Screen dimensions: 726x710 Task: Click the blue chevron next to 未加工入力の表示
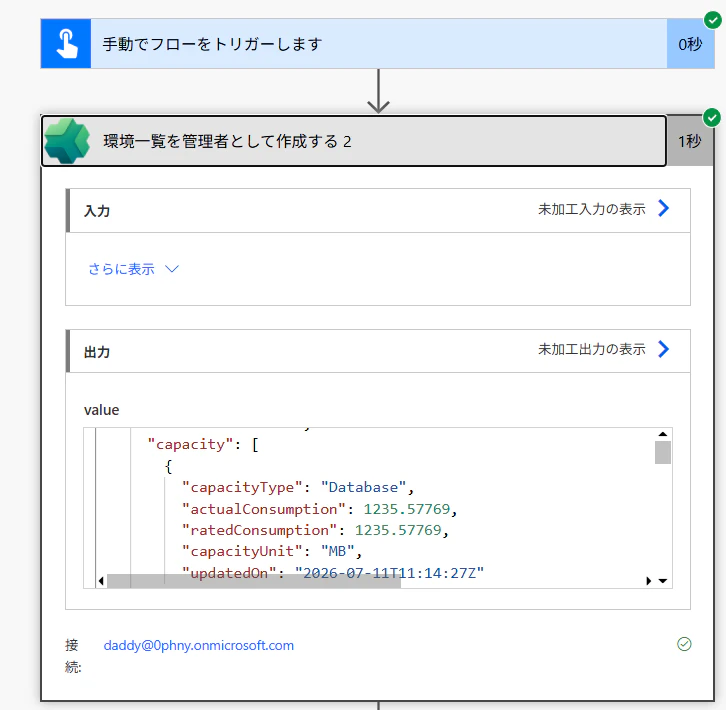pos(663,208)
